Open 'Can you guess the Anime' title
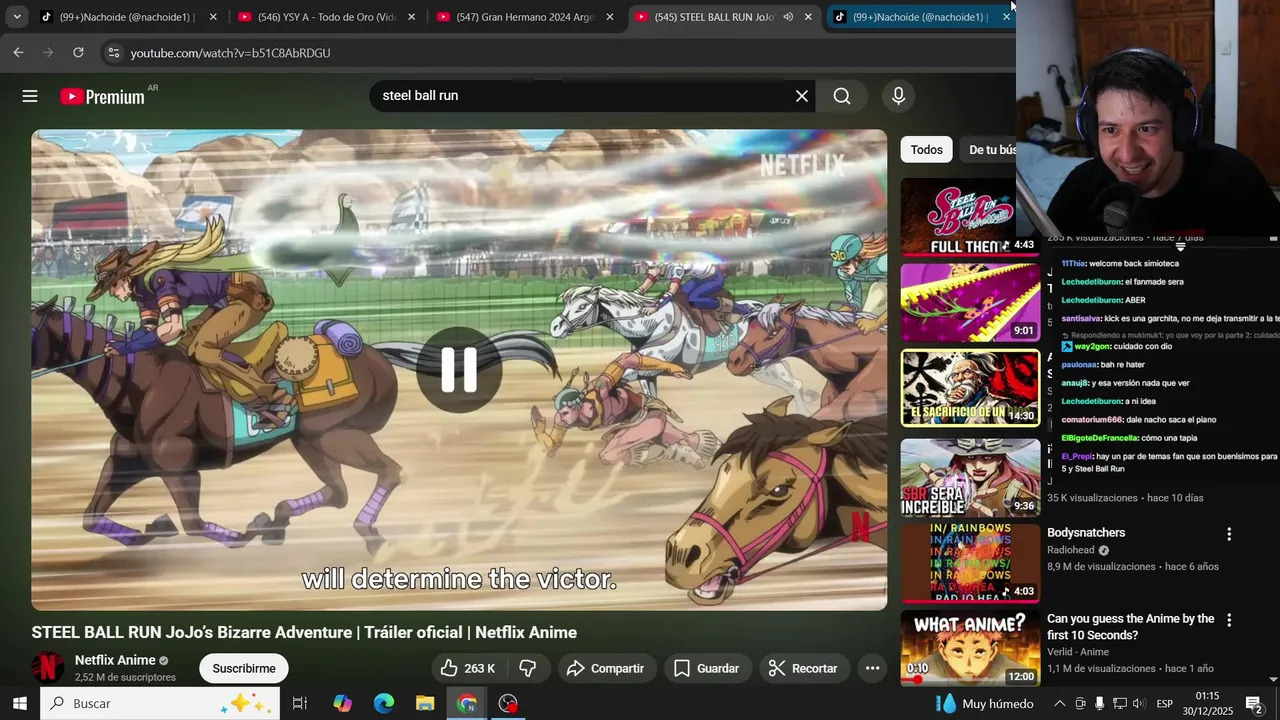The width and height of the screenshot is (1280, 720). (x=1131, y=627)
